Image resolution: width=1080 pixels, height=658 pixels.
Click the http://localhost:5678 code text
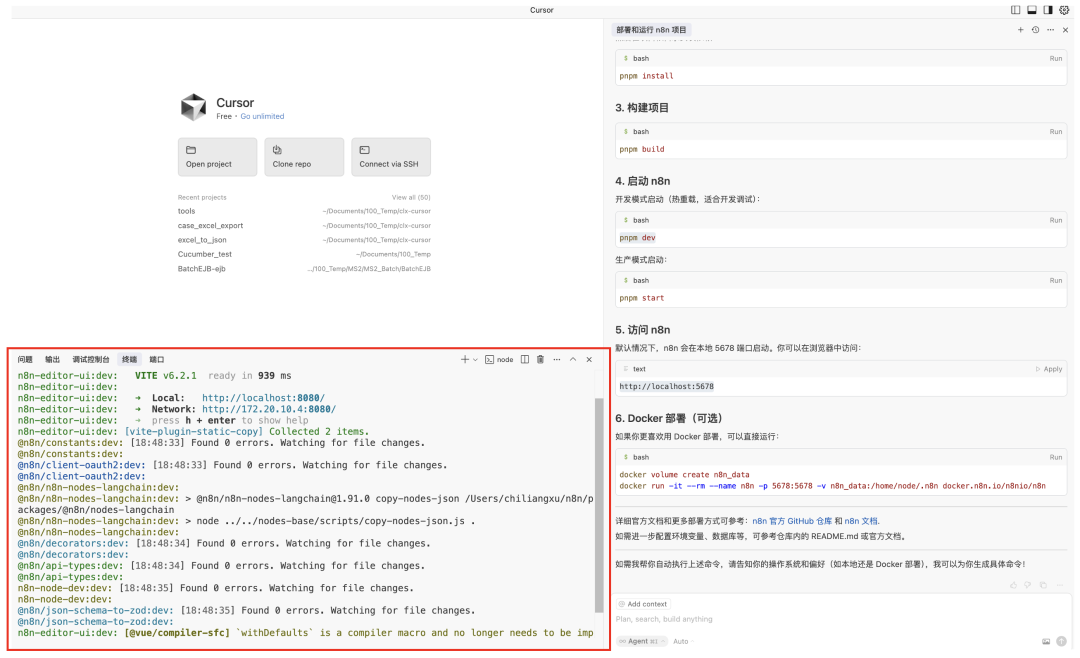(x=666, y=387)
